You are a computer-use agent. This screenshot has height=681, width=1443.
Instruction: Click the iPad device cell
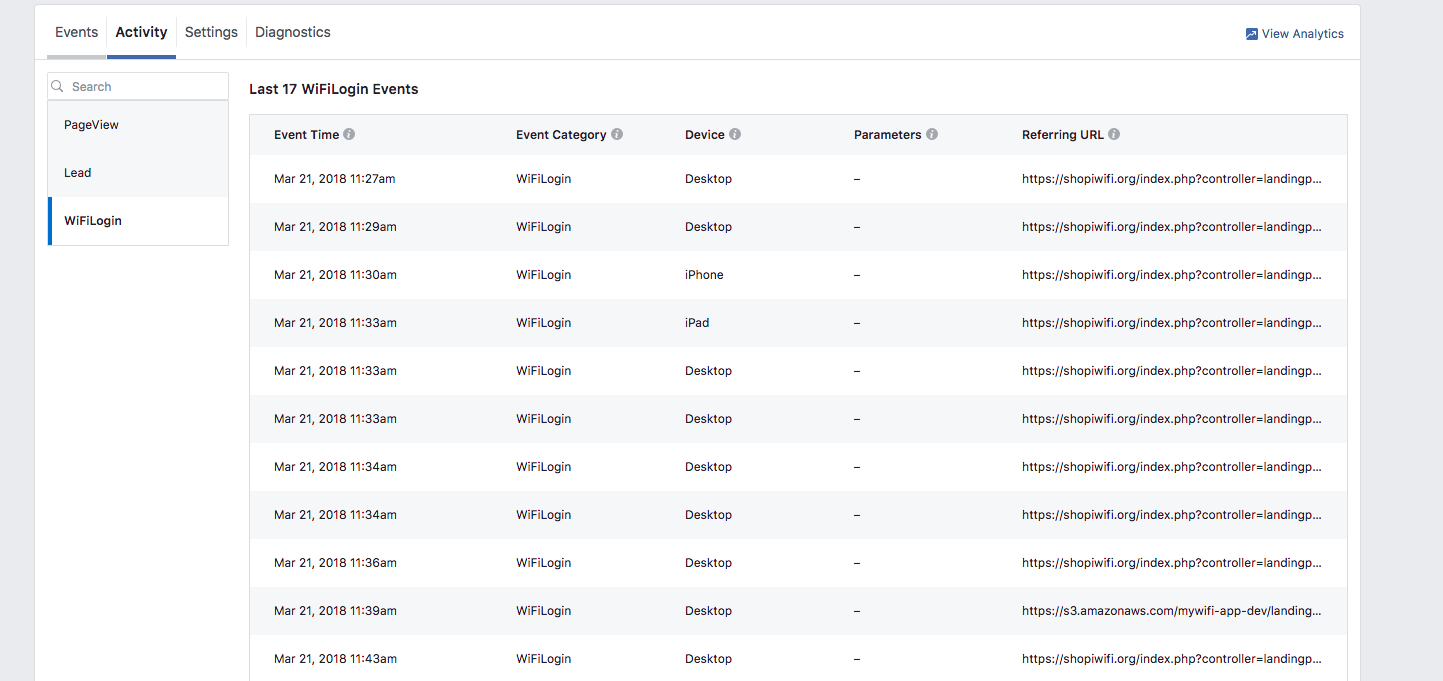click(697, 323)
